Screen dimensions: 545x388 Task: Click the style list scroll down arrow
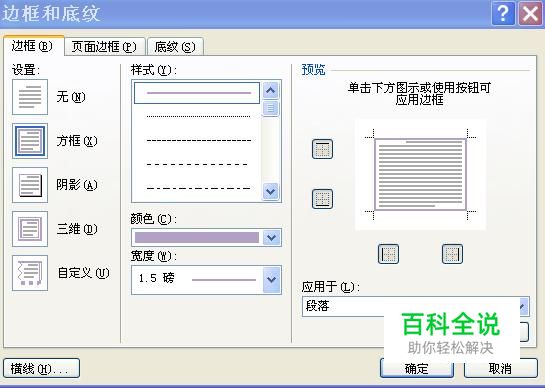point(271,192)
